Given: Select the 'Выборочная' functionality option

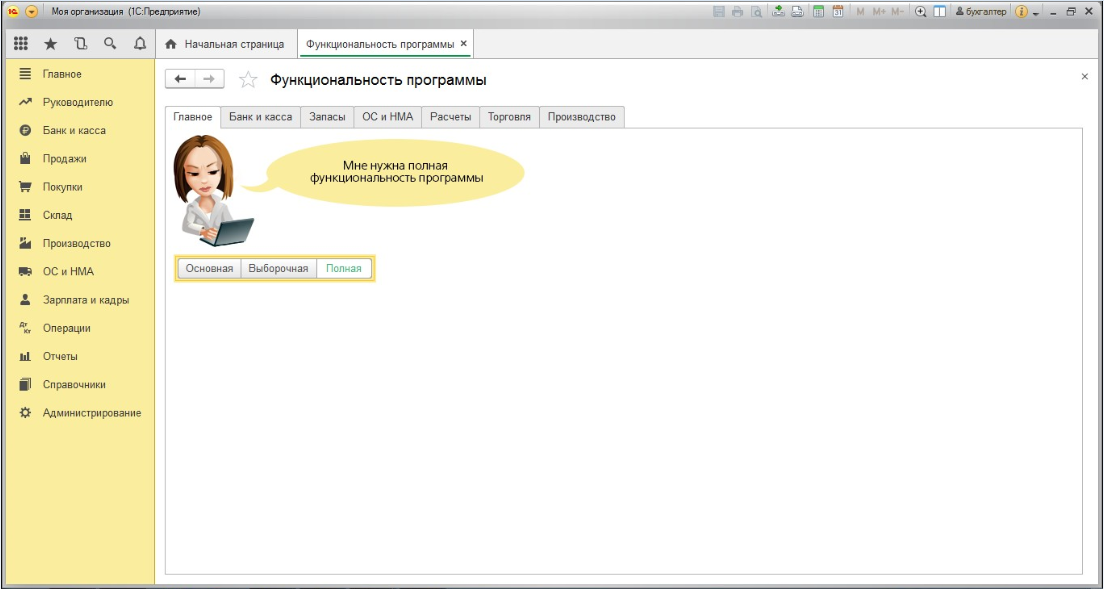Looking at the screenshot, I should tap(278, 268).
